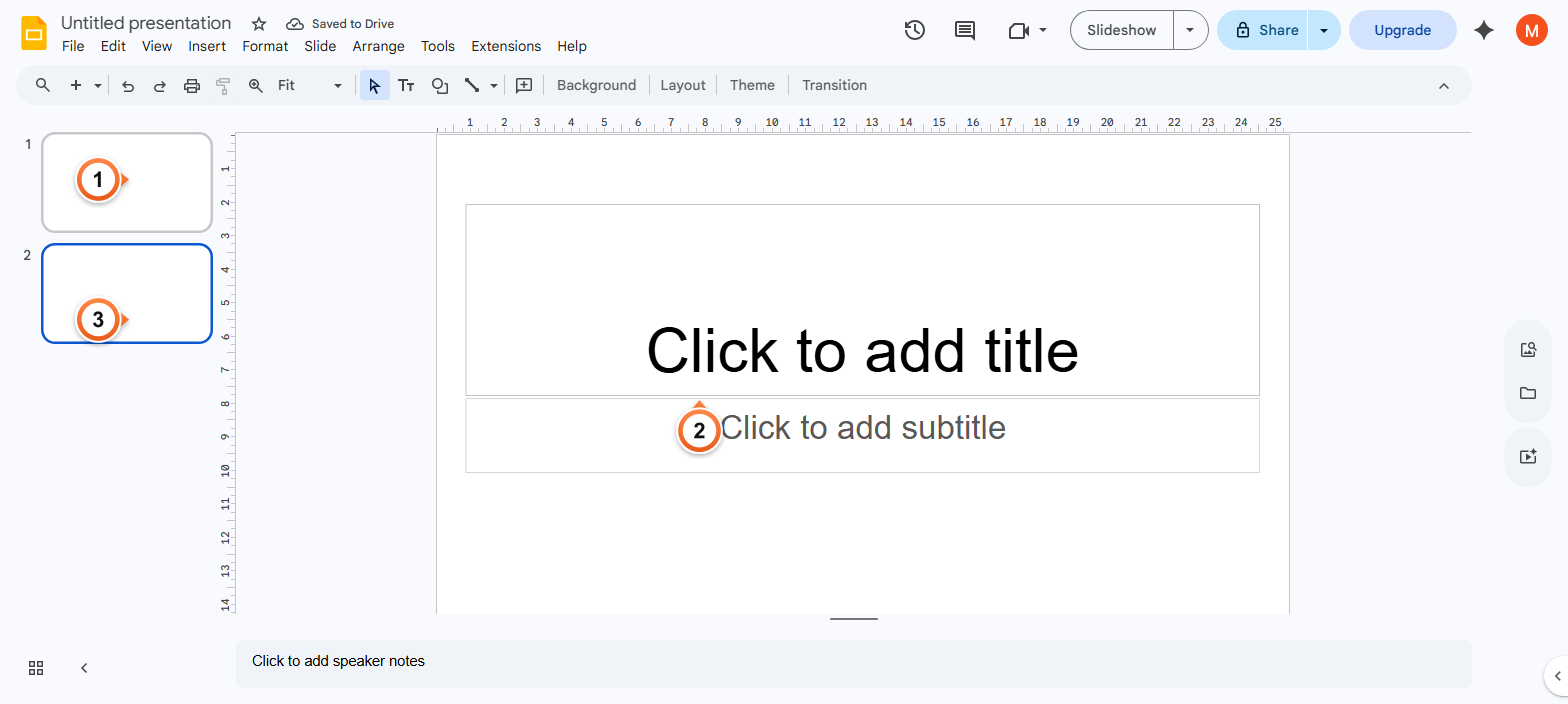Click the Background button
Image resolution: width=1568 pixels, height=704 pixels.
tap(596, 86)
